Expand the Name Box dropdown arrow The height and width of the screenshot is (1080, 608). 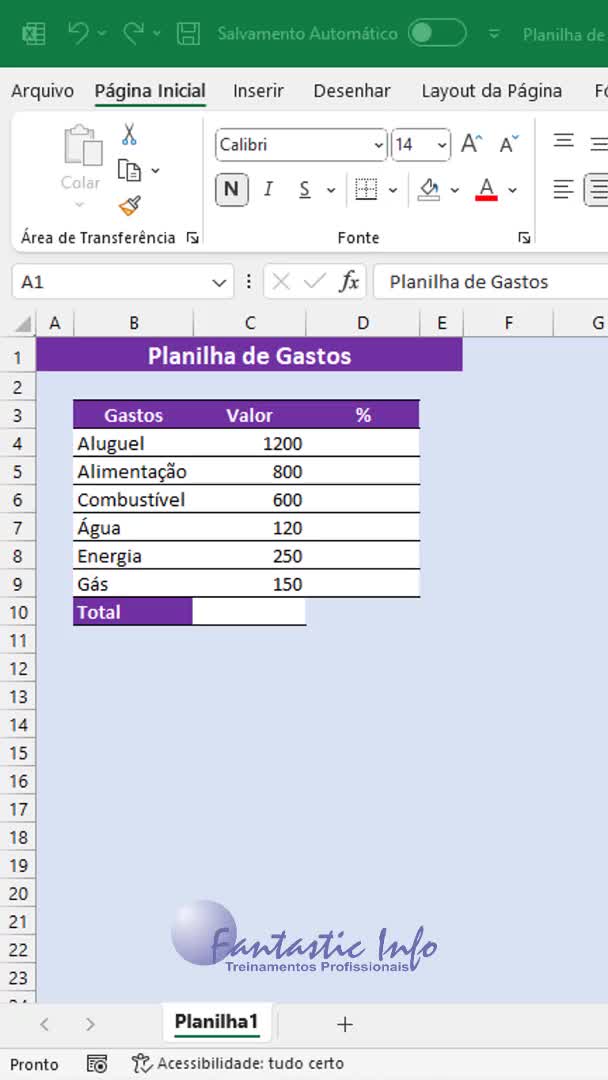219,282
